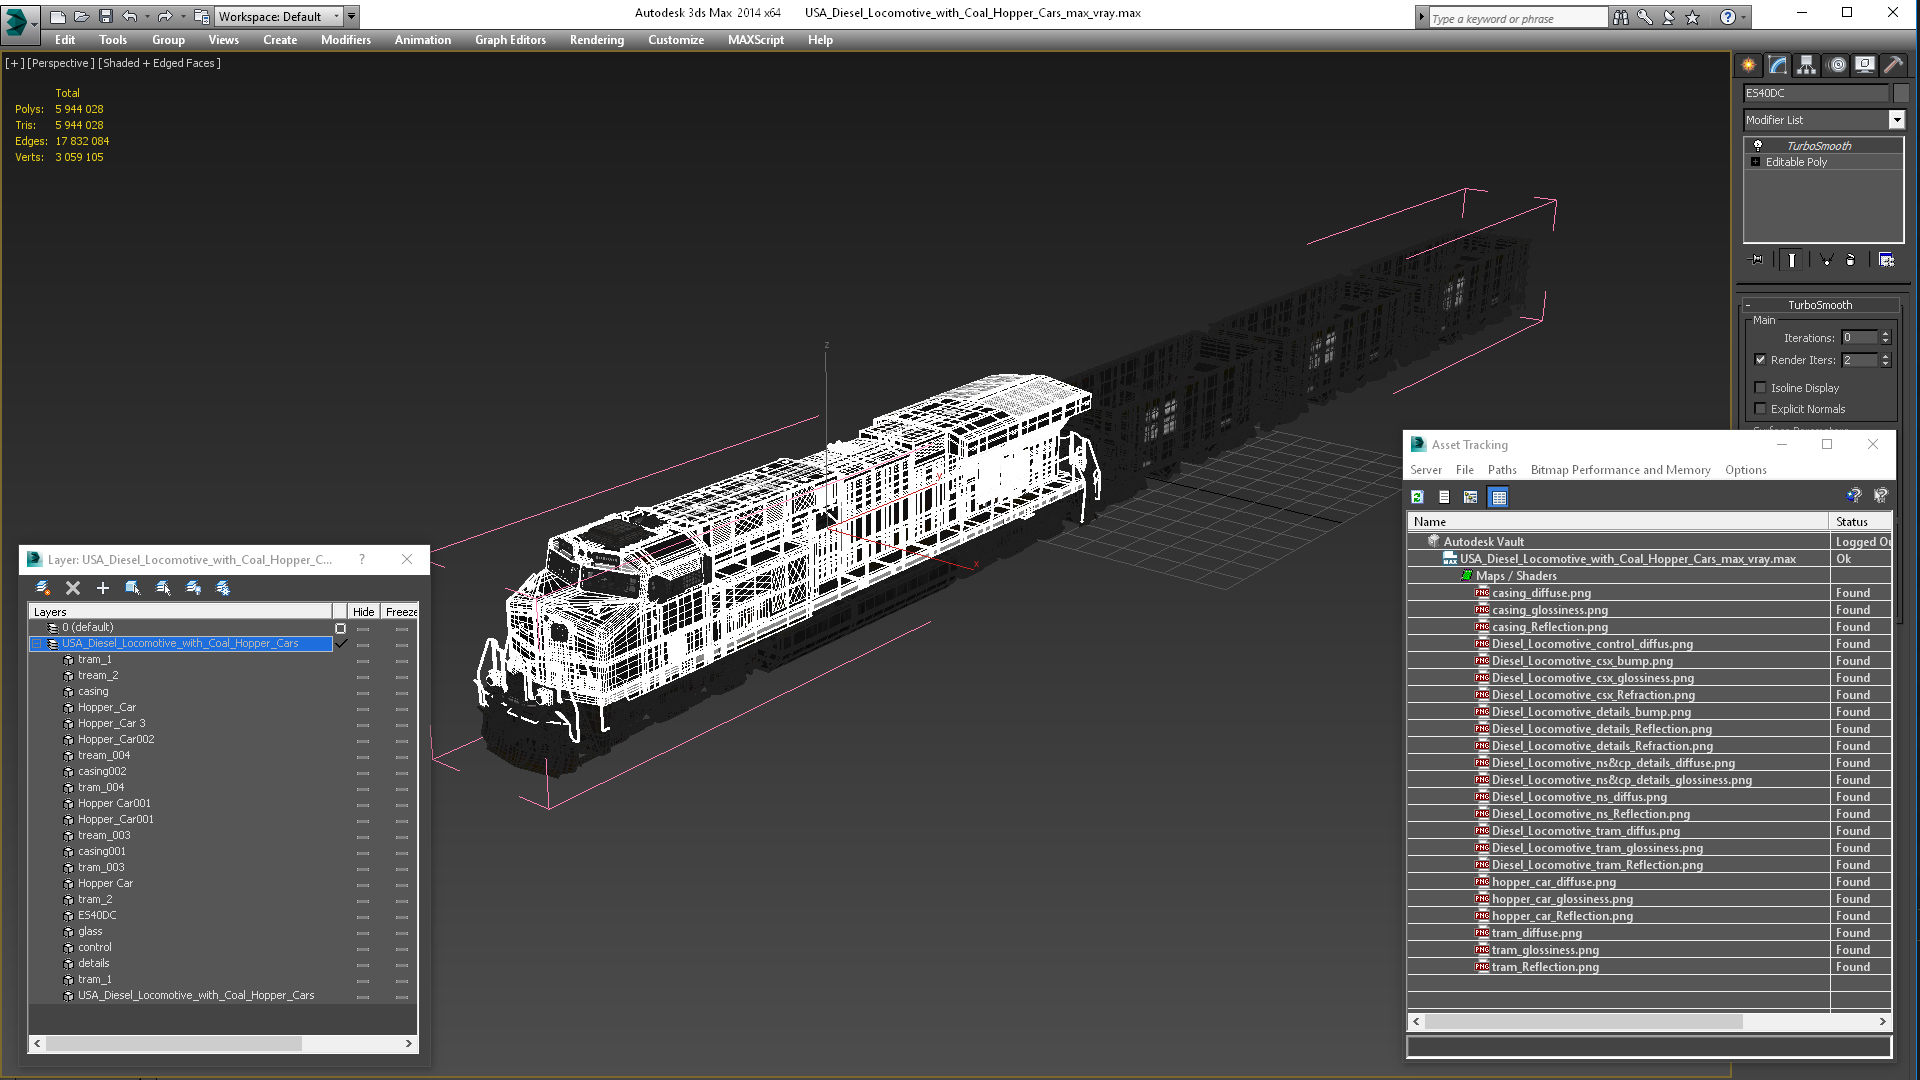Viewport: 1920px width, 1080px height.
Task: Click Name column header in Asset Tracking
Action: click(x=1619, y=522)
